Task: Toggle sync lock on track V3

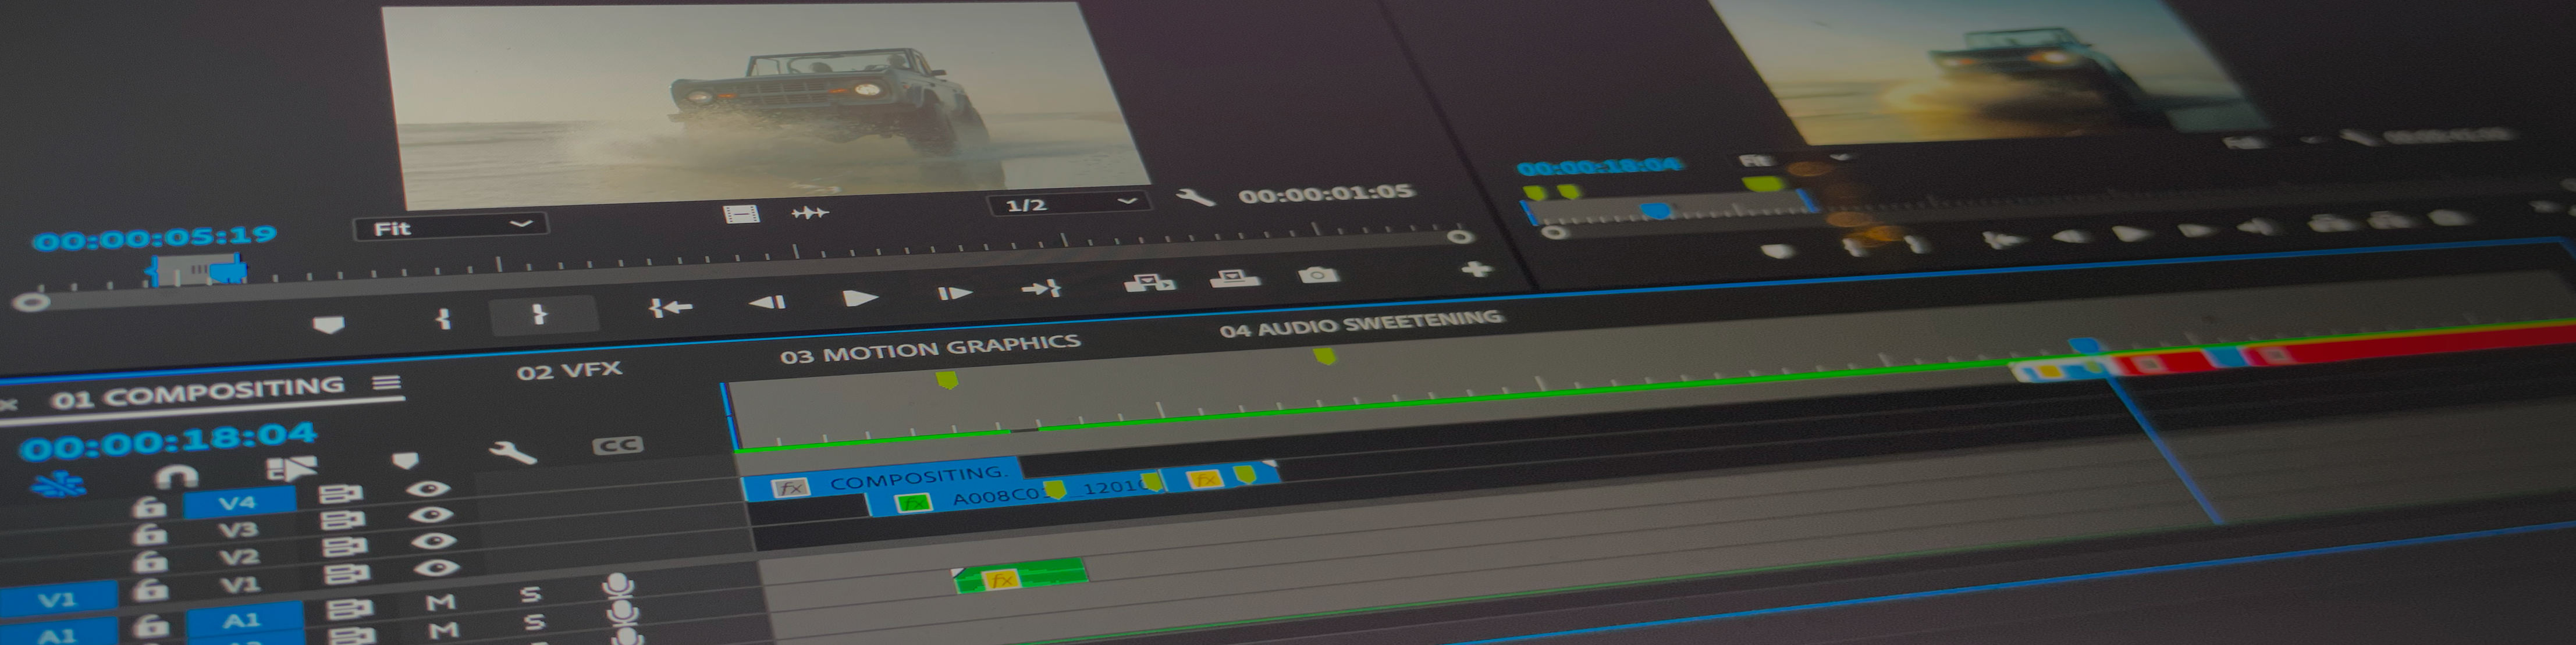Action: [343, 520]
